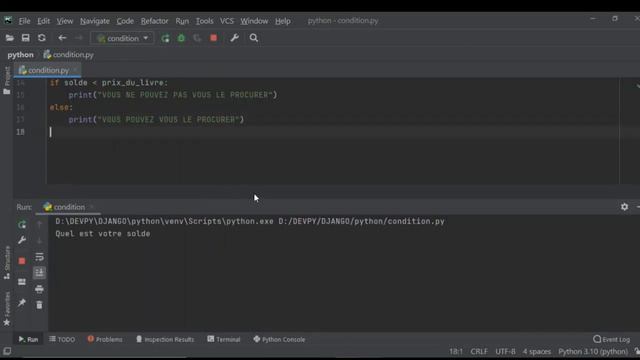Pin the Run tab
The height and width of the screenshot is (360, 640).
coord(22,303)
